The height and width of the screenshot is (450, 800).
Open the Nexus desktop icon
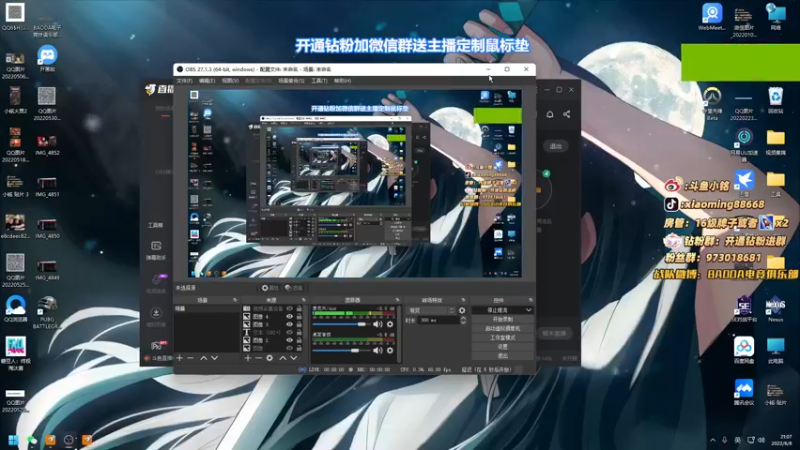tap(775, 309)
